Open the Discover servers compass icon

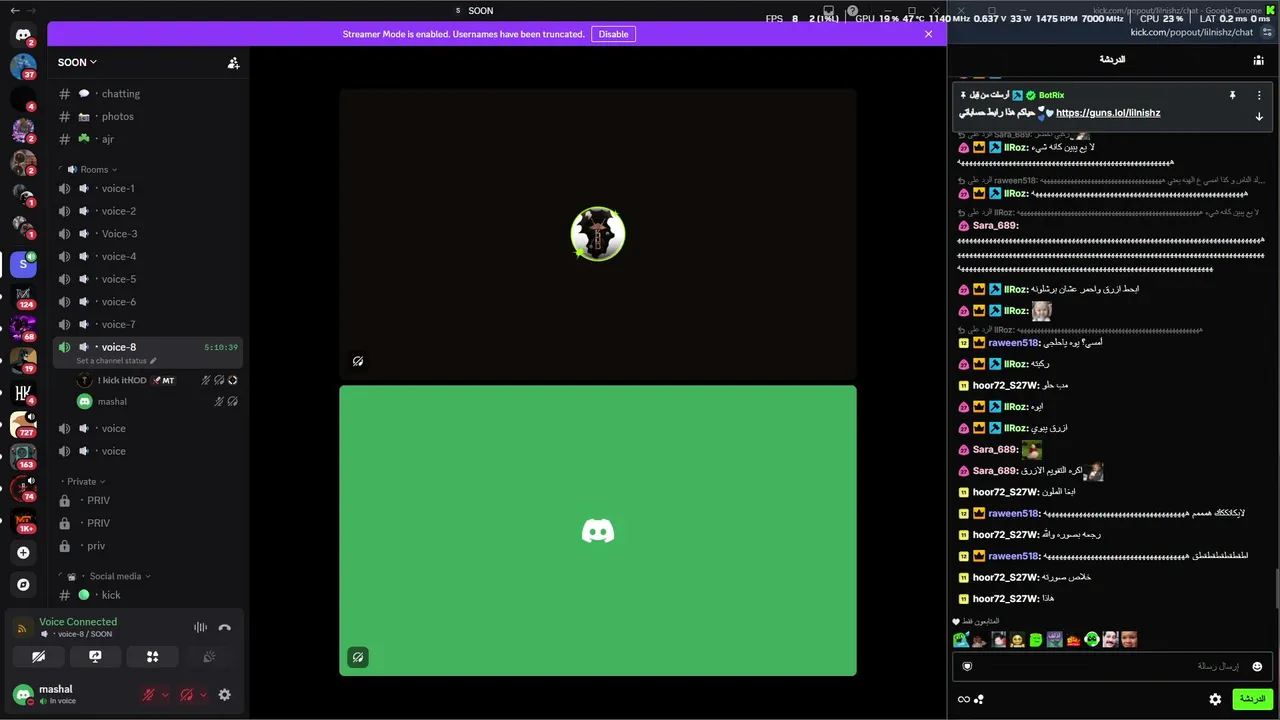click(x=23, y=584)
